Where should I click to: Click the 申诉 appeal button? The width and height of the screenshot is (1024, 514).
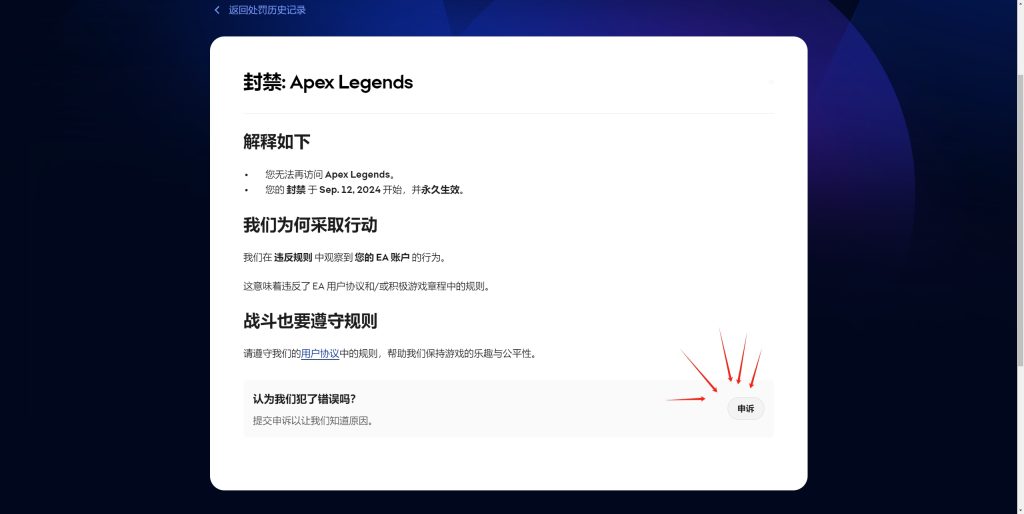pos(746,409)
